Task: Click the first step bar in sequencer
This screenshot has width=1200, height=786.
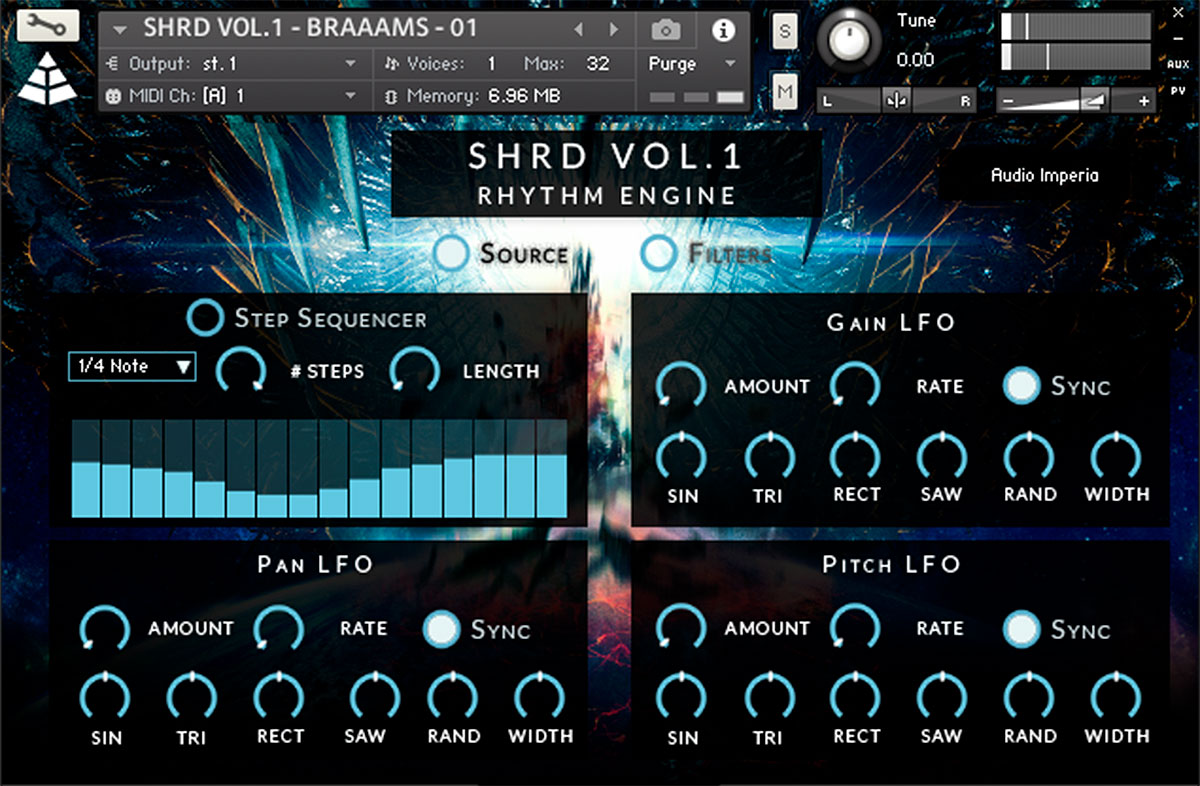Action: coord(86,468)
